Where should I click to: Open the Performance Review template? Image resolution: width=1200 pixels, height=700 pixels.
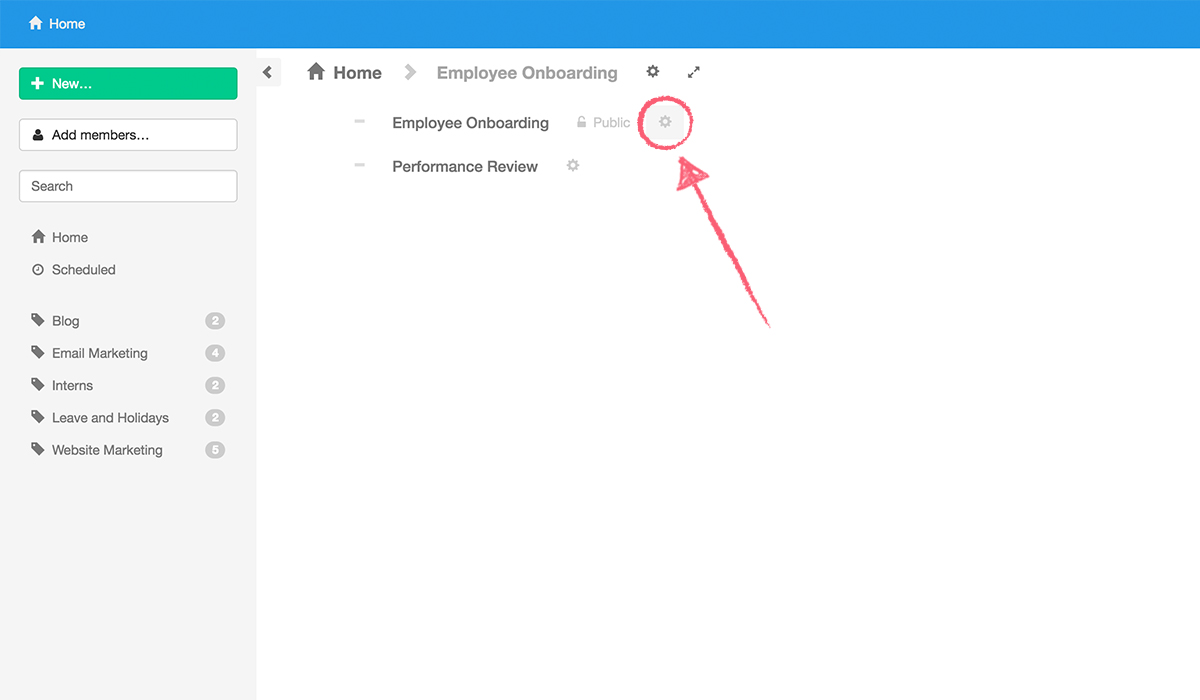pyautogui.click(x=465, y=166)
